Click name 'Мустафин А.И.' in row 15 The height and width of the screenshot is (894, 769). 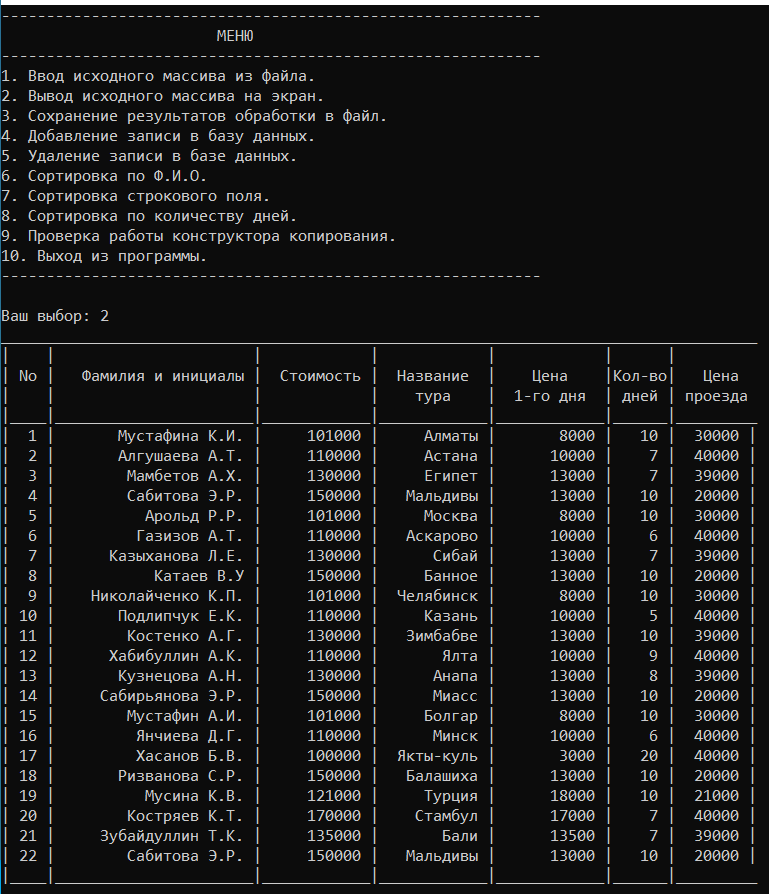(x=185, y=716)
